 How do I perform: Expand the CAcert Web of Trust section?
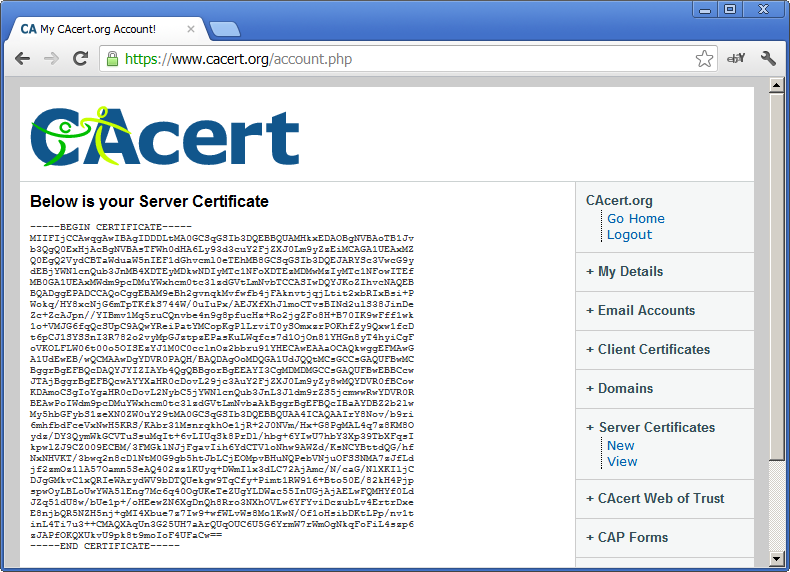[655, 498]
